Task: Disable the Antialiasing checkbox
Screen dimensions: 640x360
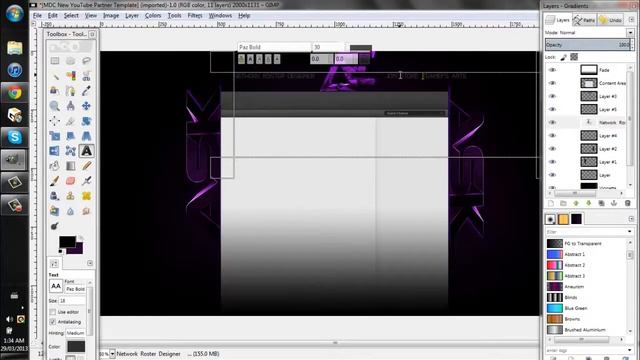Action: [x=53, y=322]
